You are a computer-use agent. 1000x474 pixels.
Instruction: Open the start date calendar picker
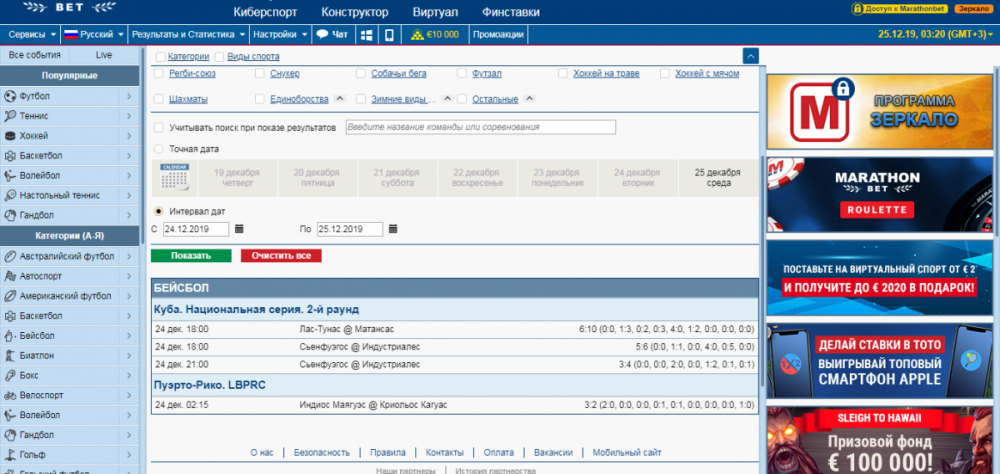239,229
